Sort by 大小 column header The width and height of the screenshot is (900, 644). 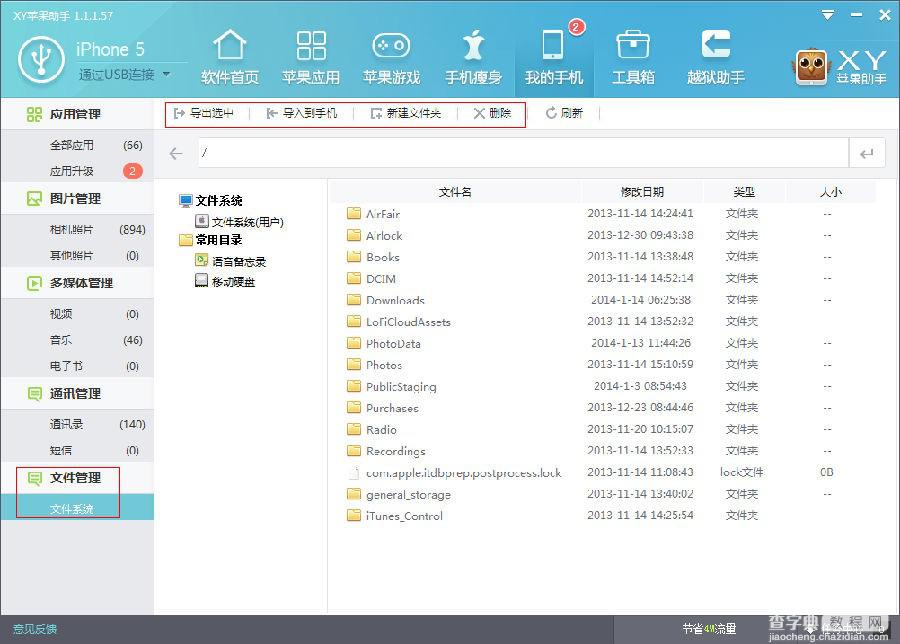831,192
